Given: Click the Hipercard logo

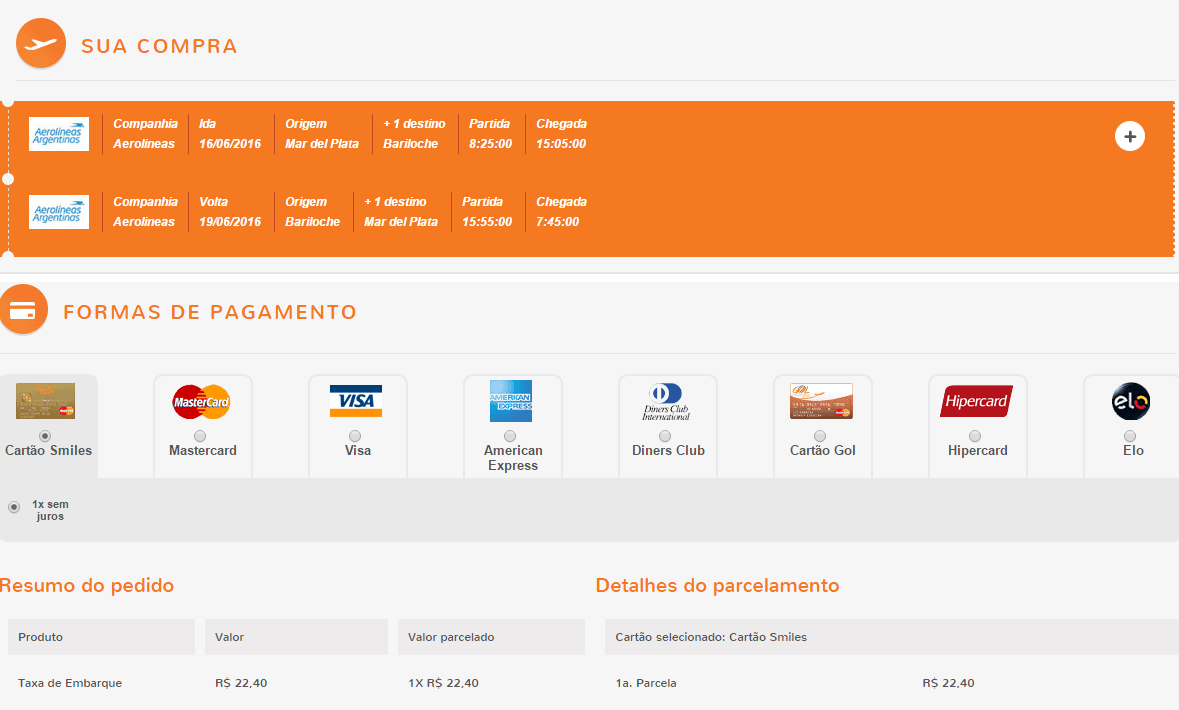Looking at the screenshot, I should [976, 401].
